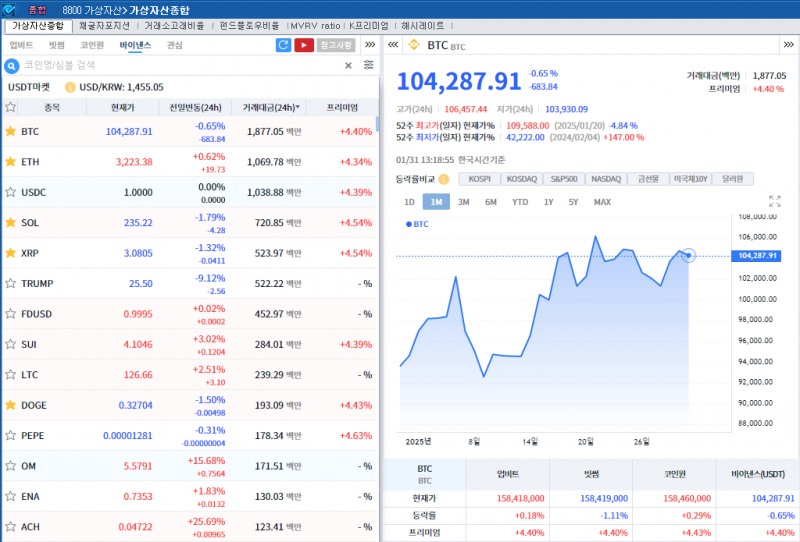The height and width of the screenshot is (542, 800).
Task: Select the 바이낸스 exchange tab
Action: tap(135, 45)
